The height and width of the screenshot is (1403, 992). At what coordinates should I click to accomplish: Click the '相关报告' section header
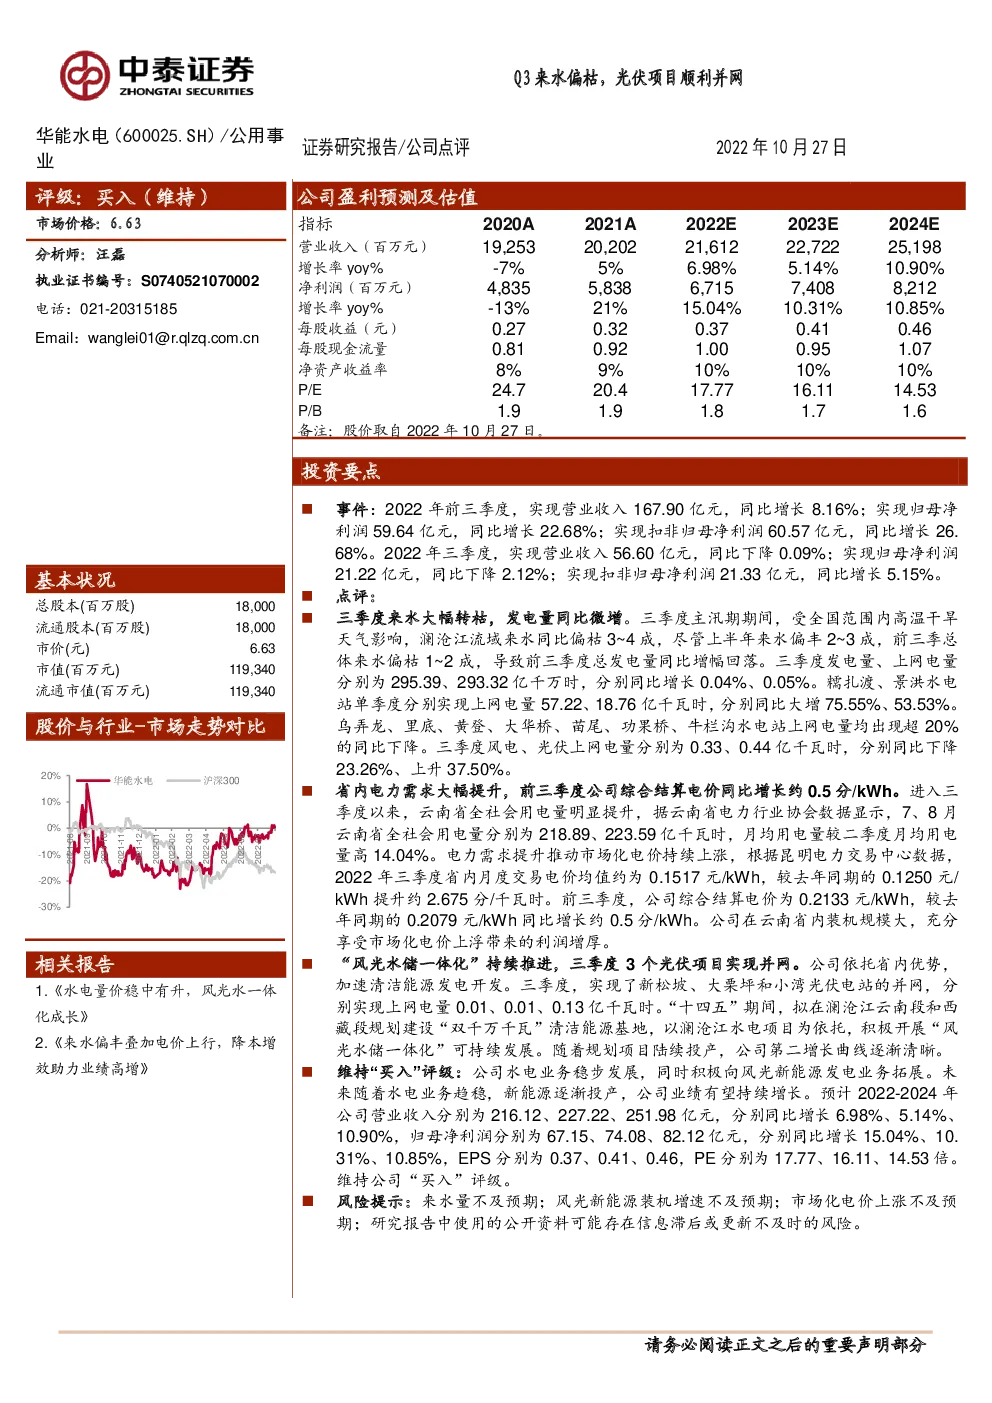point(156,964)
